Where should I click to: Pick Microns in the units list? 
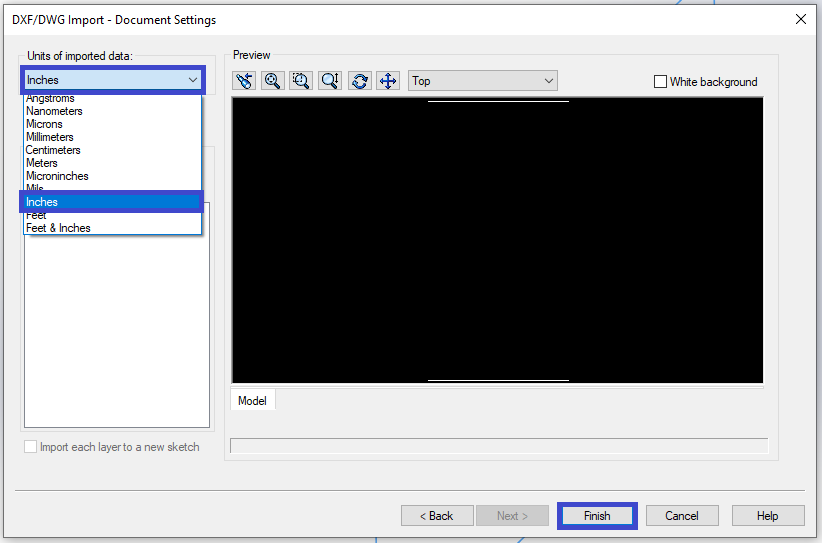tap(112, 124)
